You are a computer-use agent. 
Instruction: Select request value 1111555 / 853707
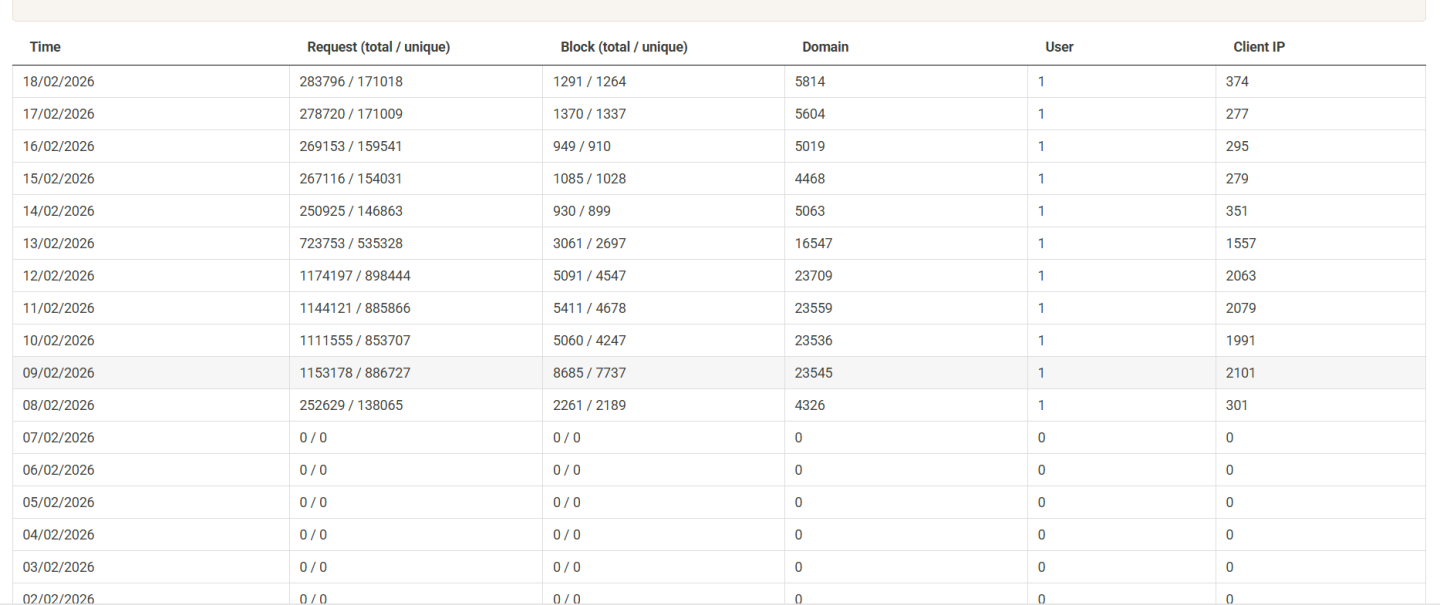tap(355, 340)
